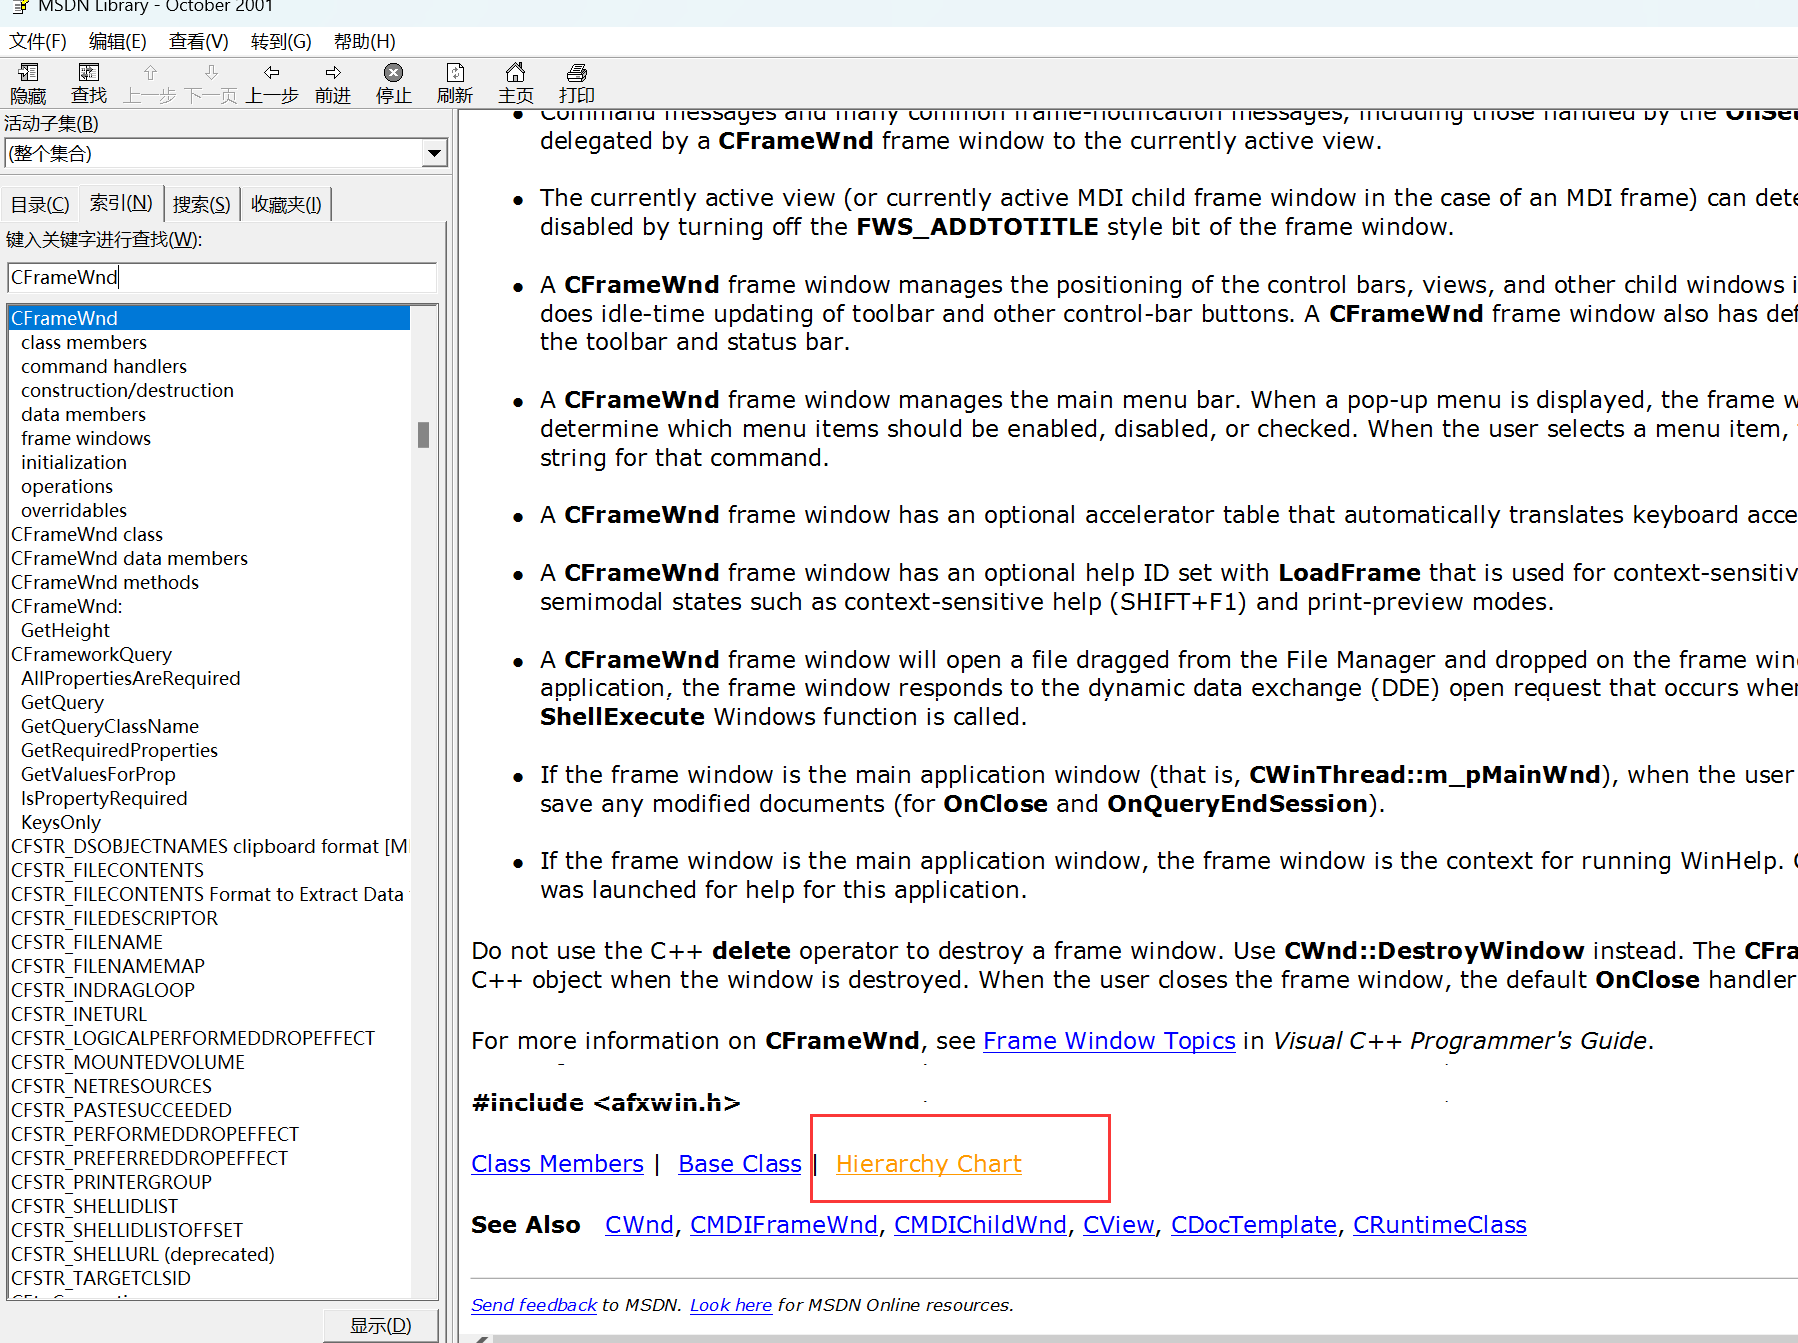The height and width of the screenshot is (1343, 1798).
Task: Select 'CFSTR_PRINTERGROUP' index entry
Action: click(111, 1182)
